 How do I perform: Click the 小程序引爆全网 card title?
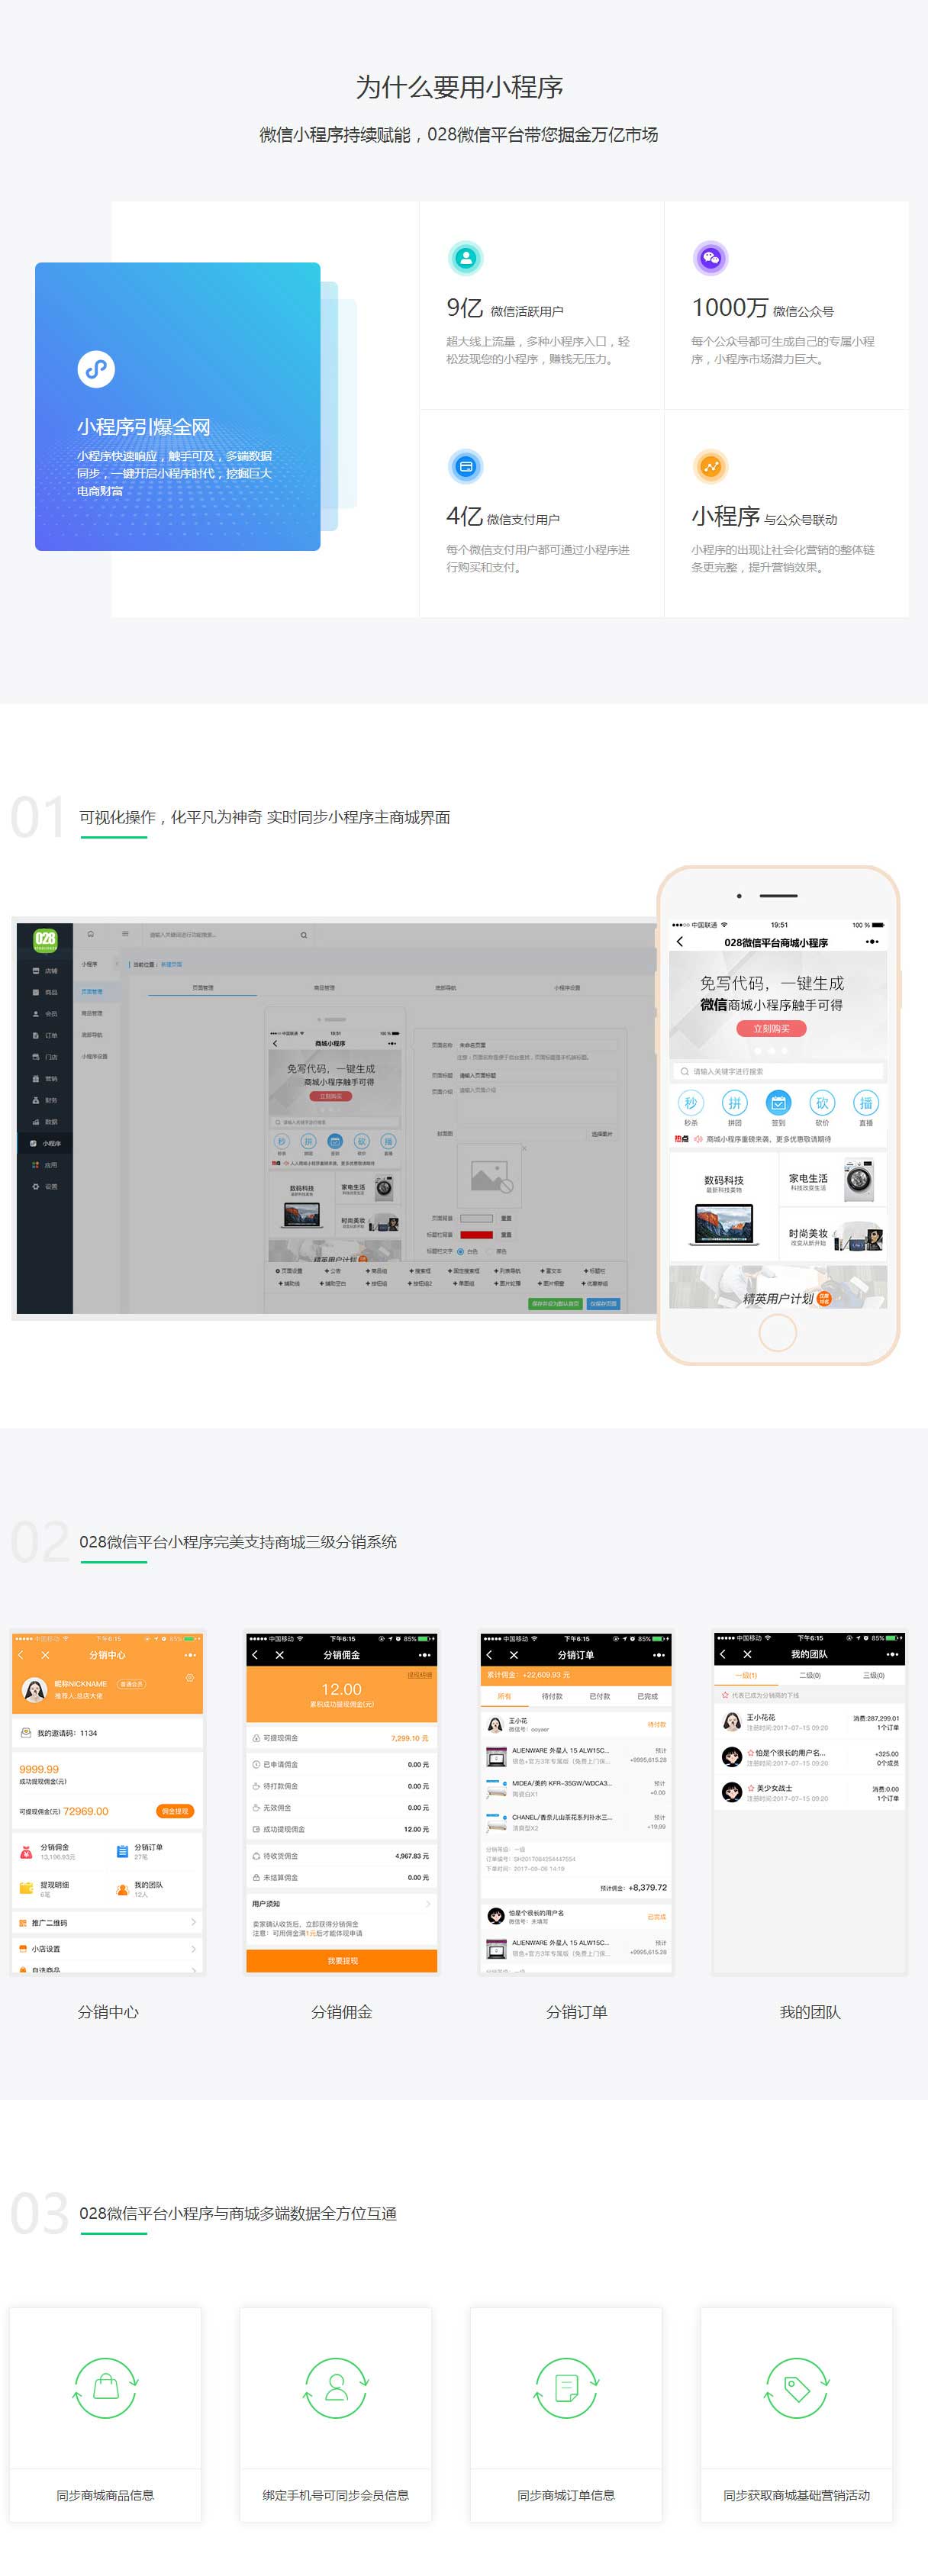(144, 427)
